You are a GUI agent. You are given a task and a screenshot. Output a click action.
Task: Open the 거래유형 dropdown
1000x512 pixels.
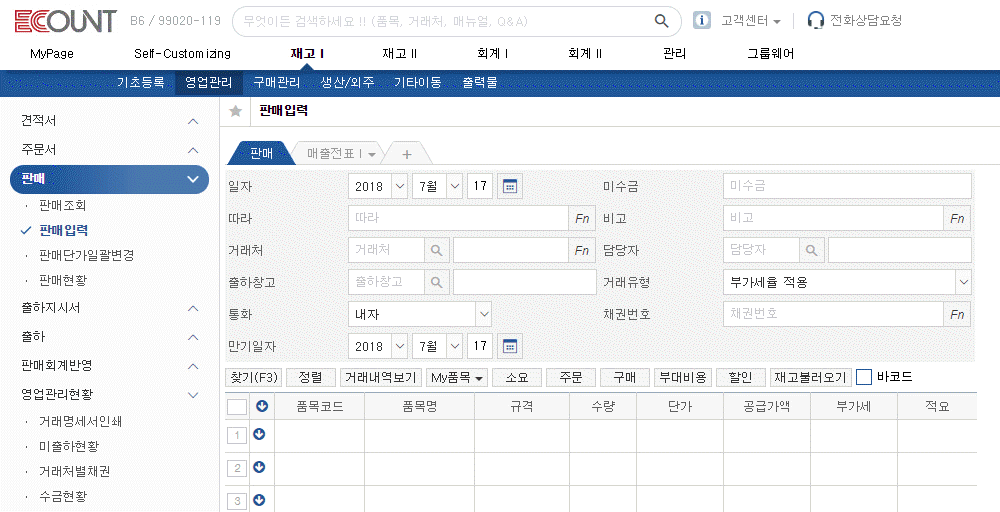pyautogui.click(x=847, y=282)
